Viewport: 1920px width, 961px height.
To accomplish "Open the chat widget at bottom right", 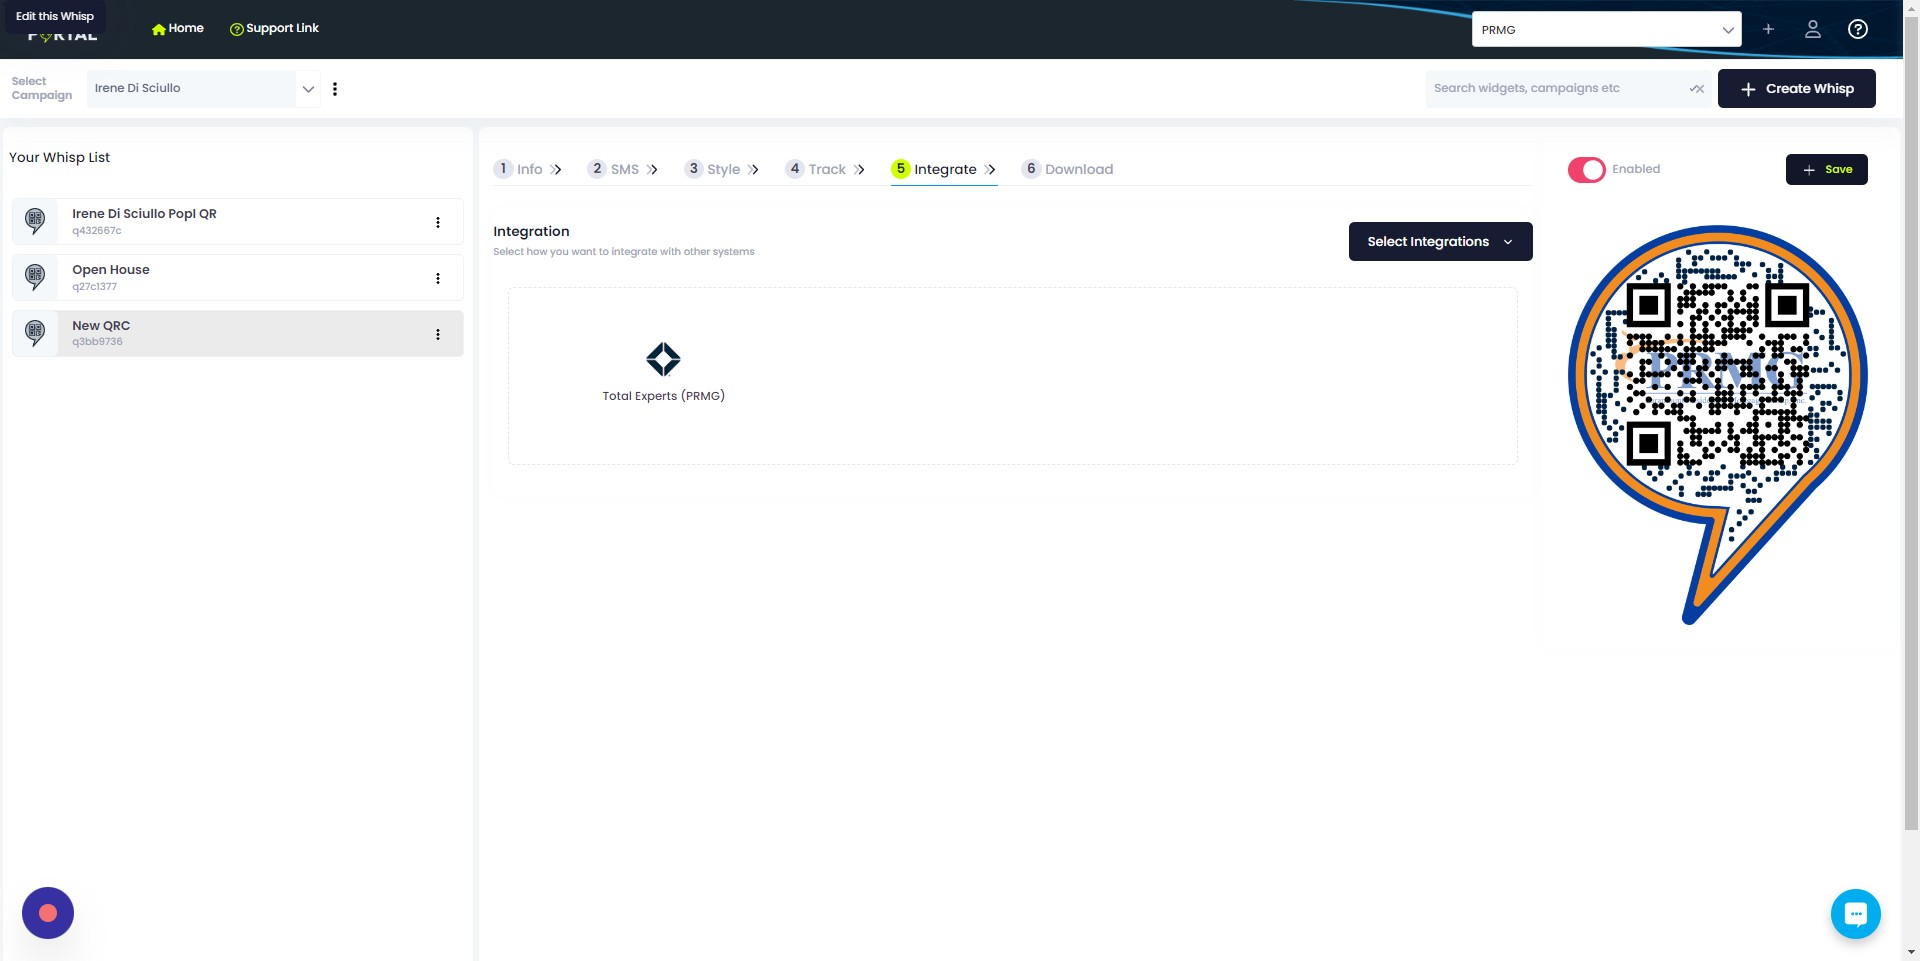I will point(1855,914).
